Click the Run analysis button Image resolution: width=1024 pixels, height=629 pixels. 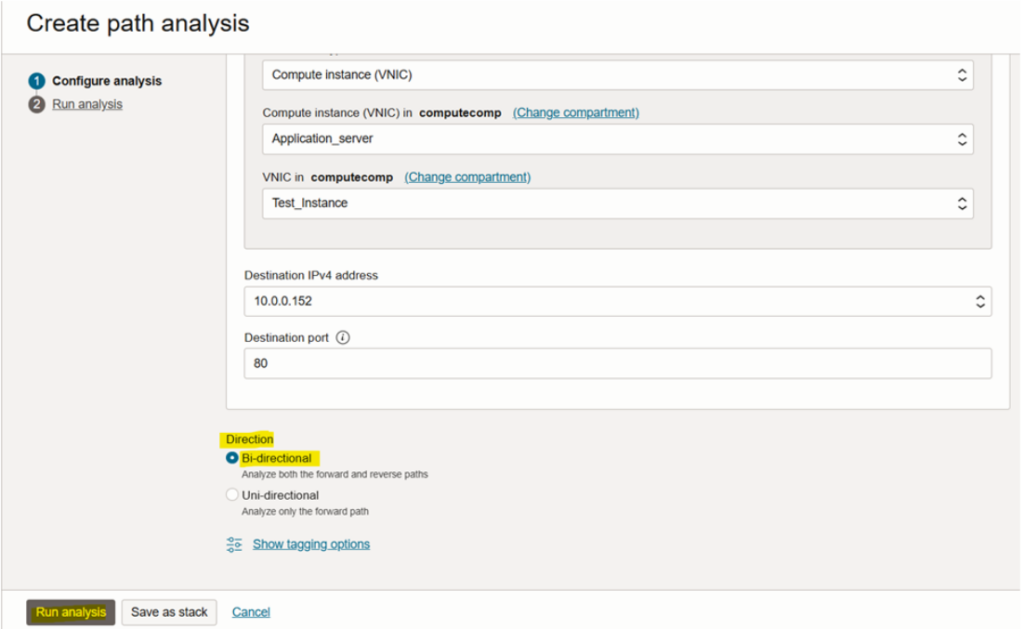[x=71, y=612]
